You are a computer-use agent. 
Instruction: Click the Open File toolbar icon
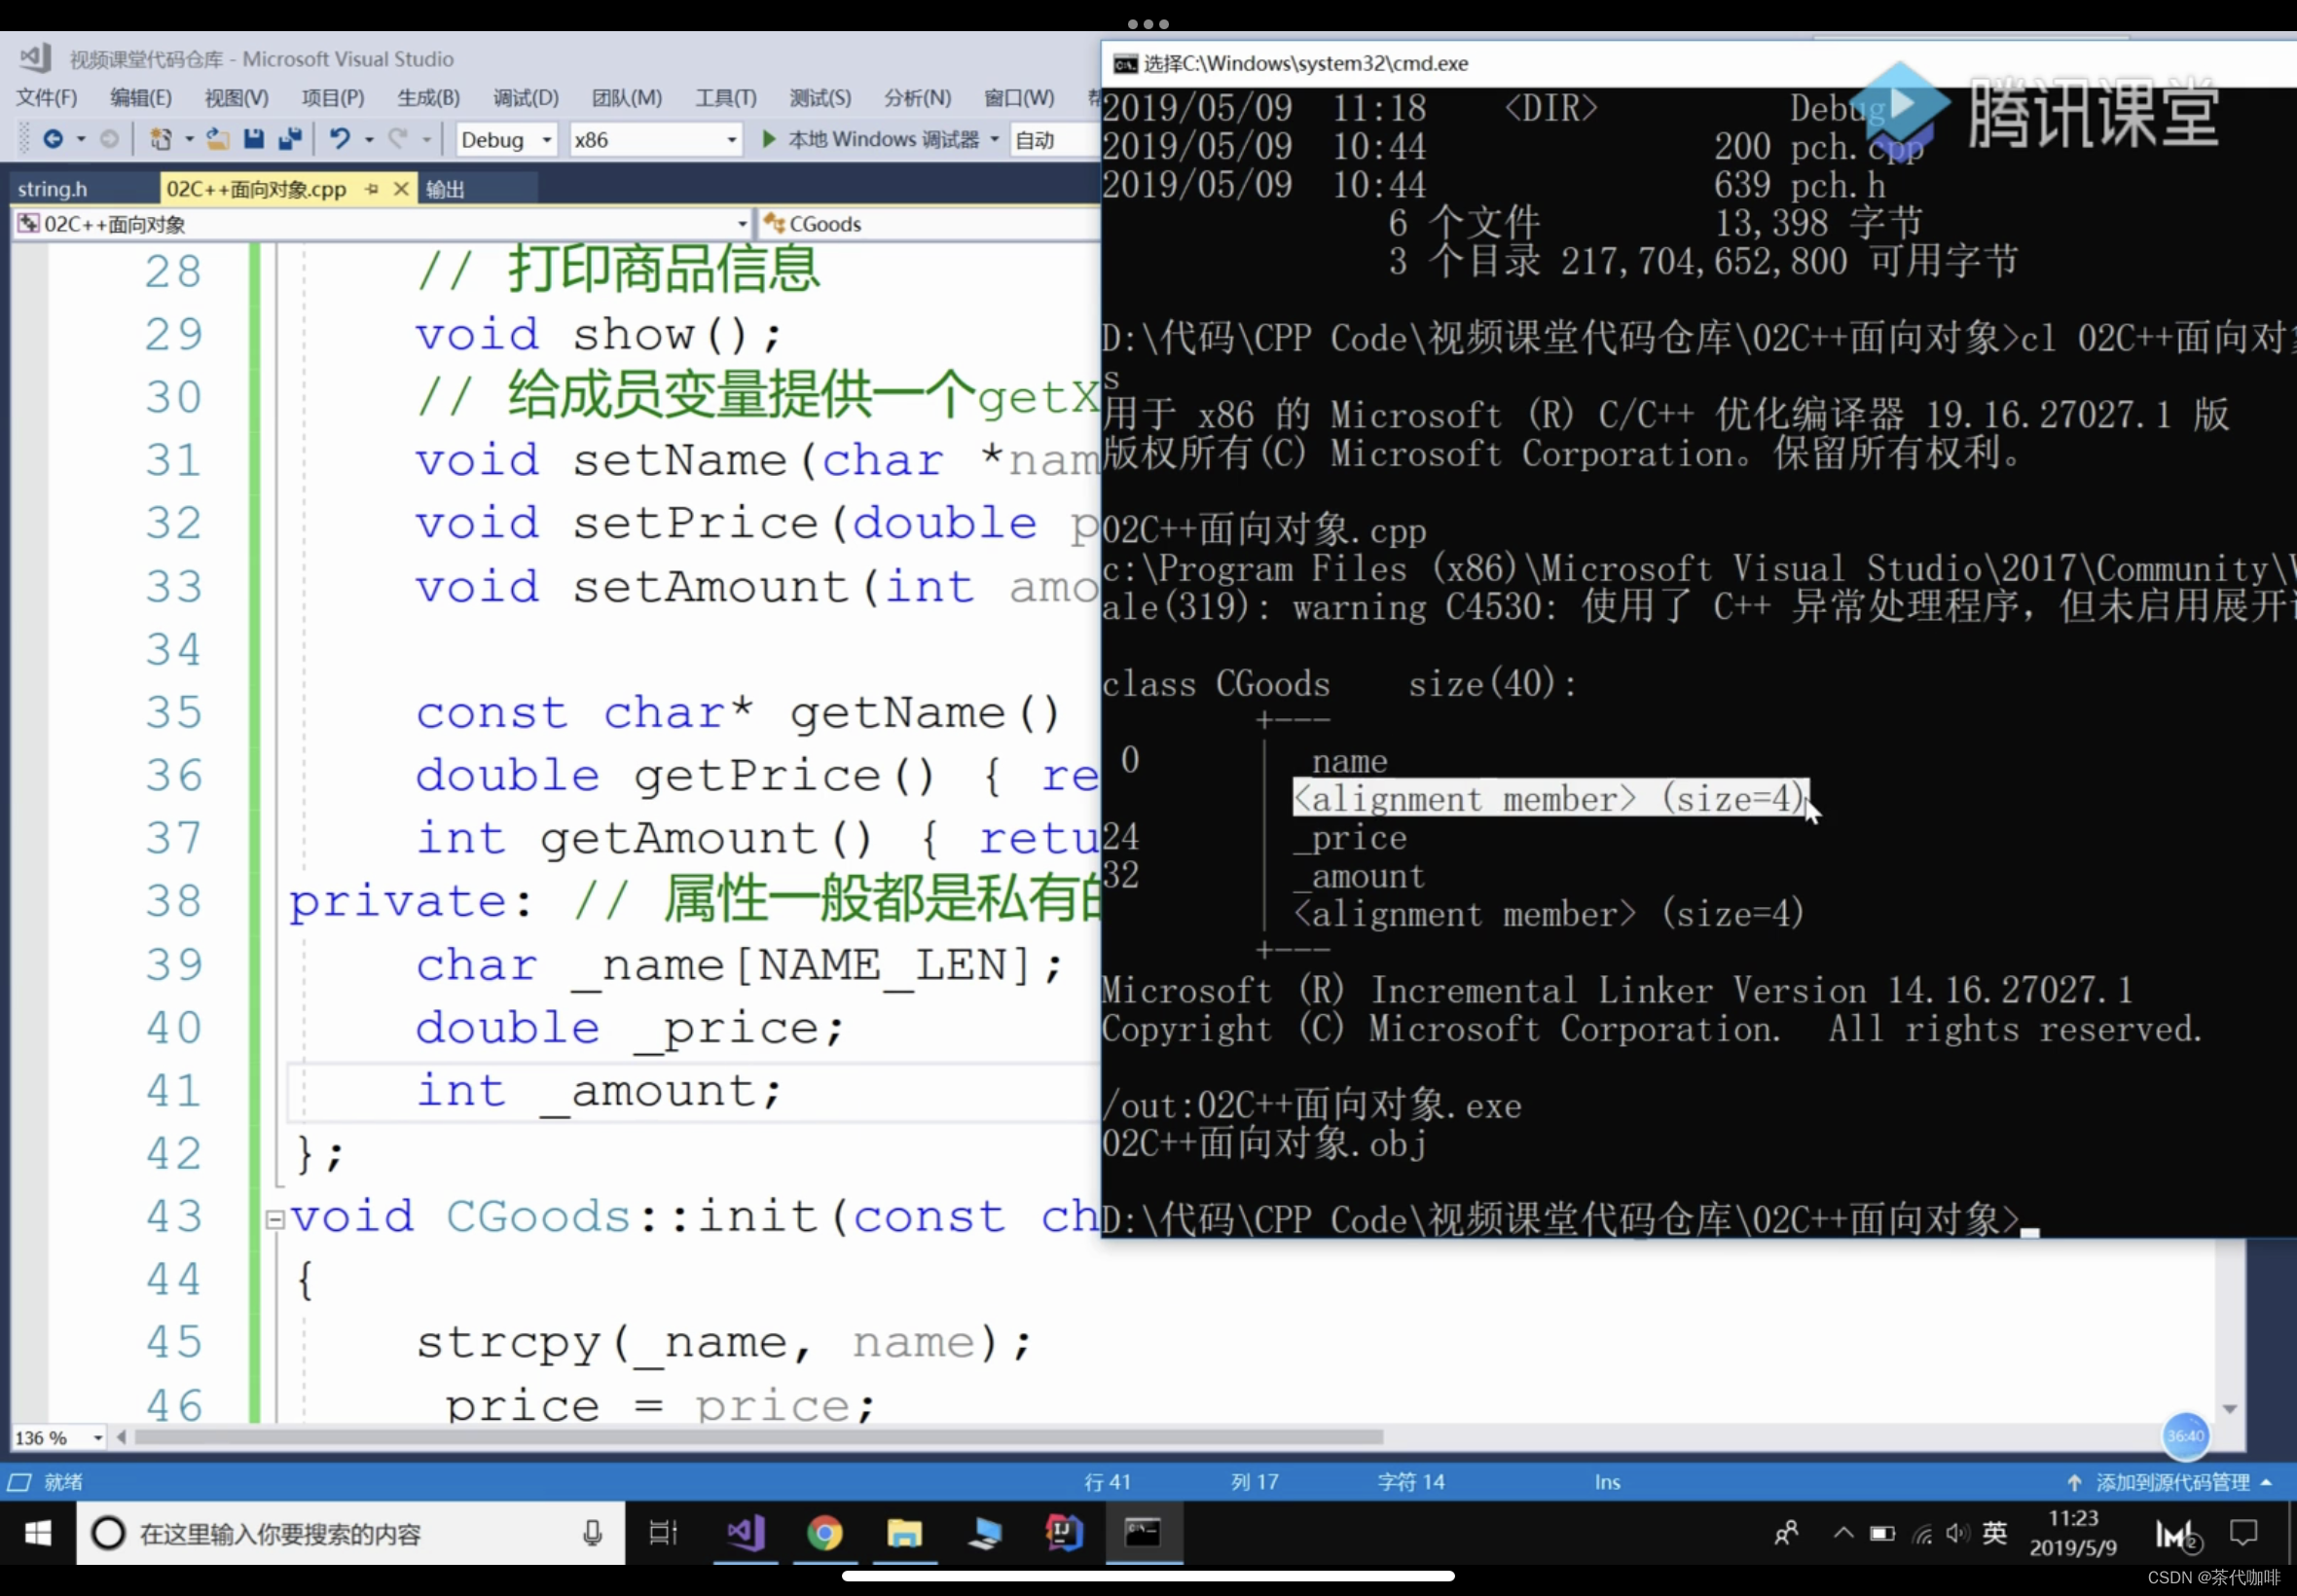click(x=217, y=139)
